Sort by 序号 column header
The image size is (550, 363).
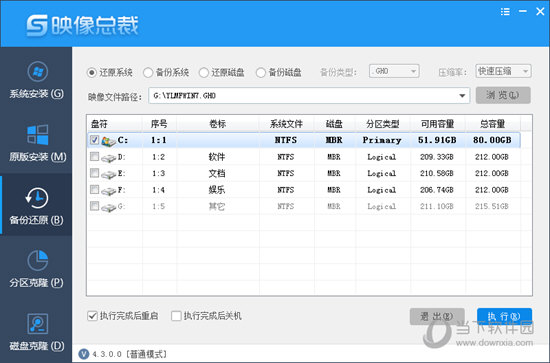159,124
